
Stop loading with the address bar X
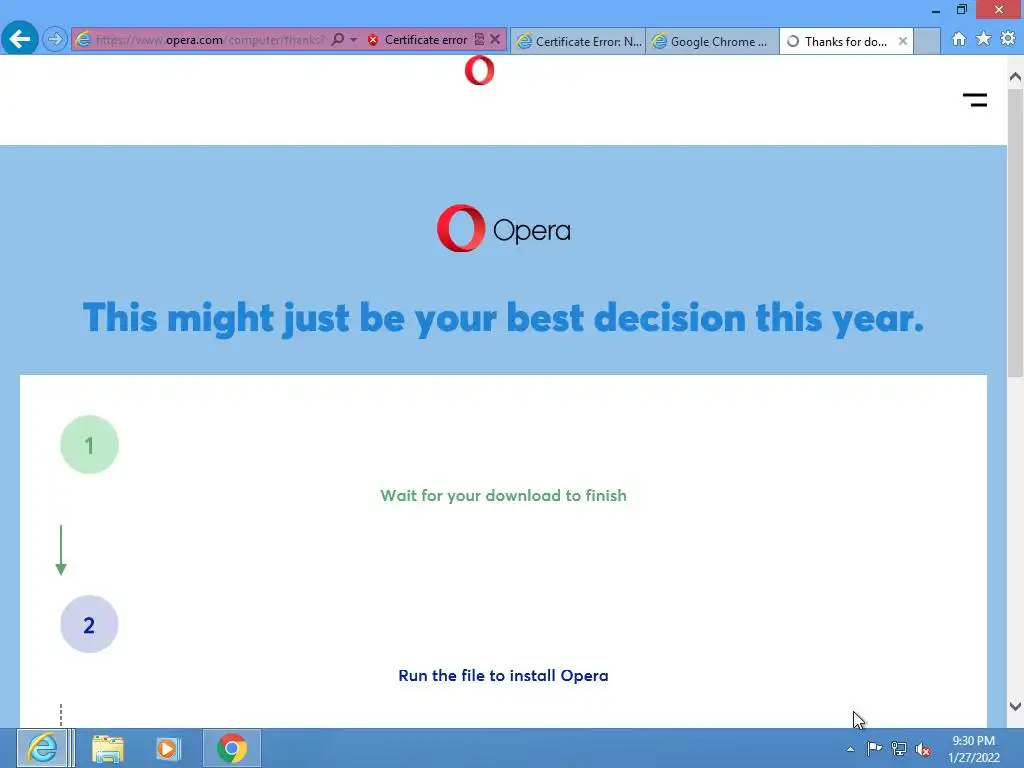(495, 40)
